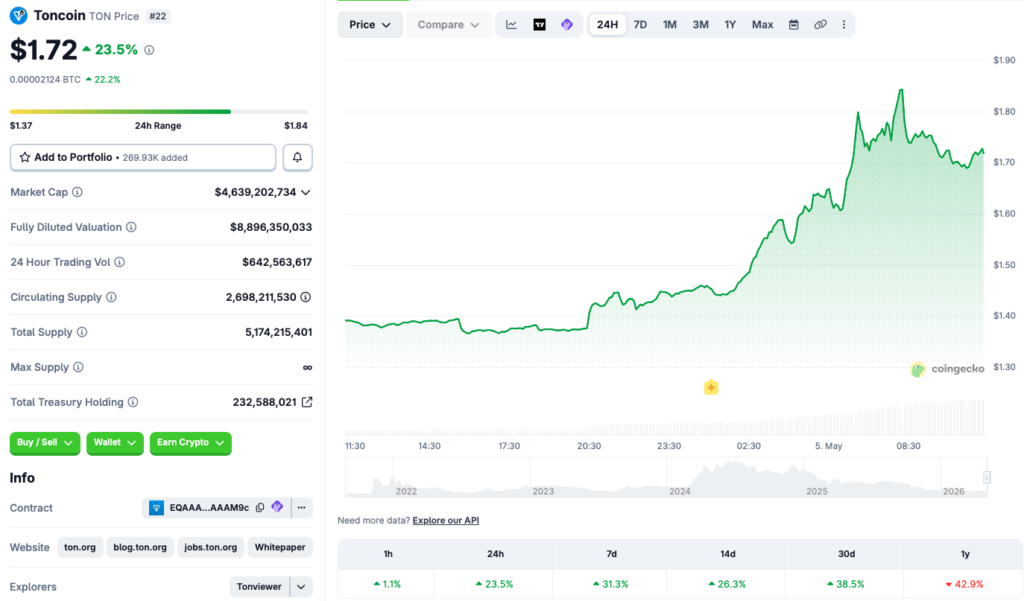Click the 30d change value 38.5%
This screenshot has width=1024, height=601.
pos(846,584)
